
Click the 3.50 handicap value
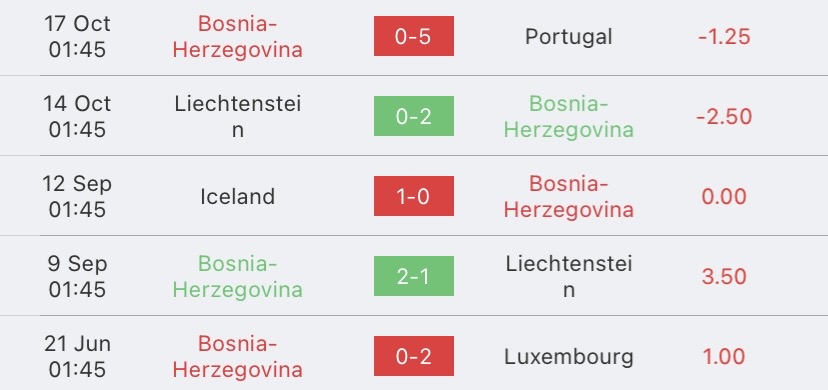tap(724, 277)
